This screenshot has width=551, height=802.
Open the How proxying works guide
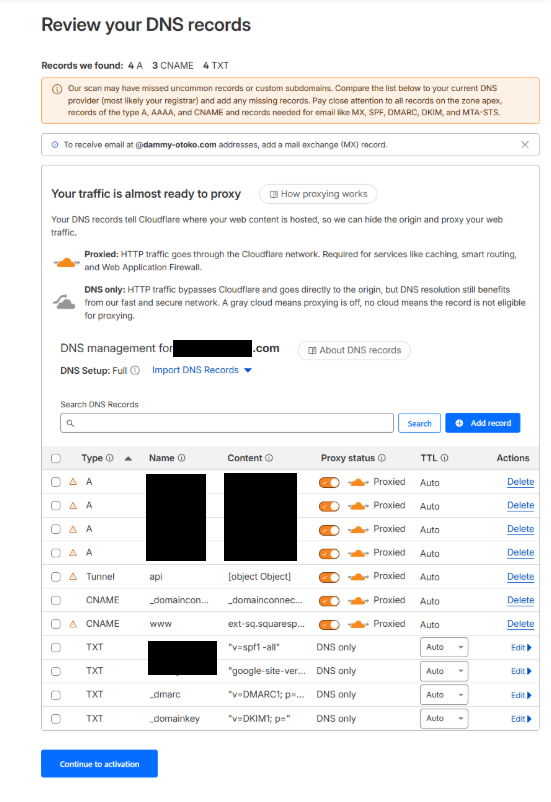(x=318, y=194)
